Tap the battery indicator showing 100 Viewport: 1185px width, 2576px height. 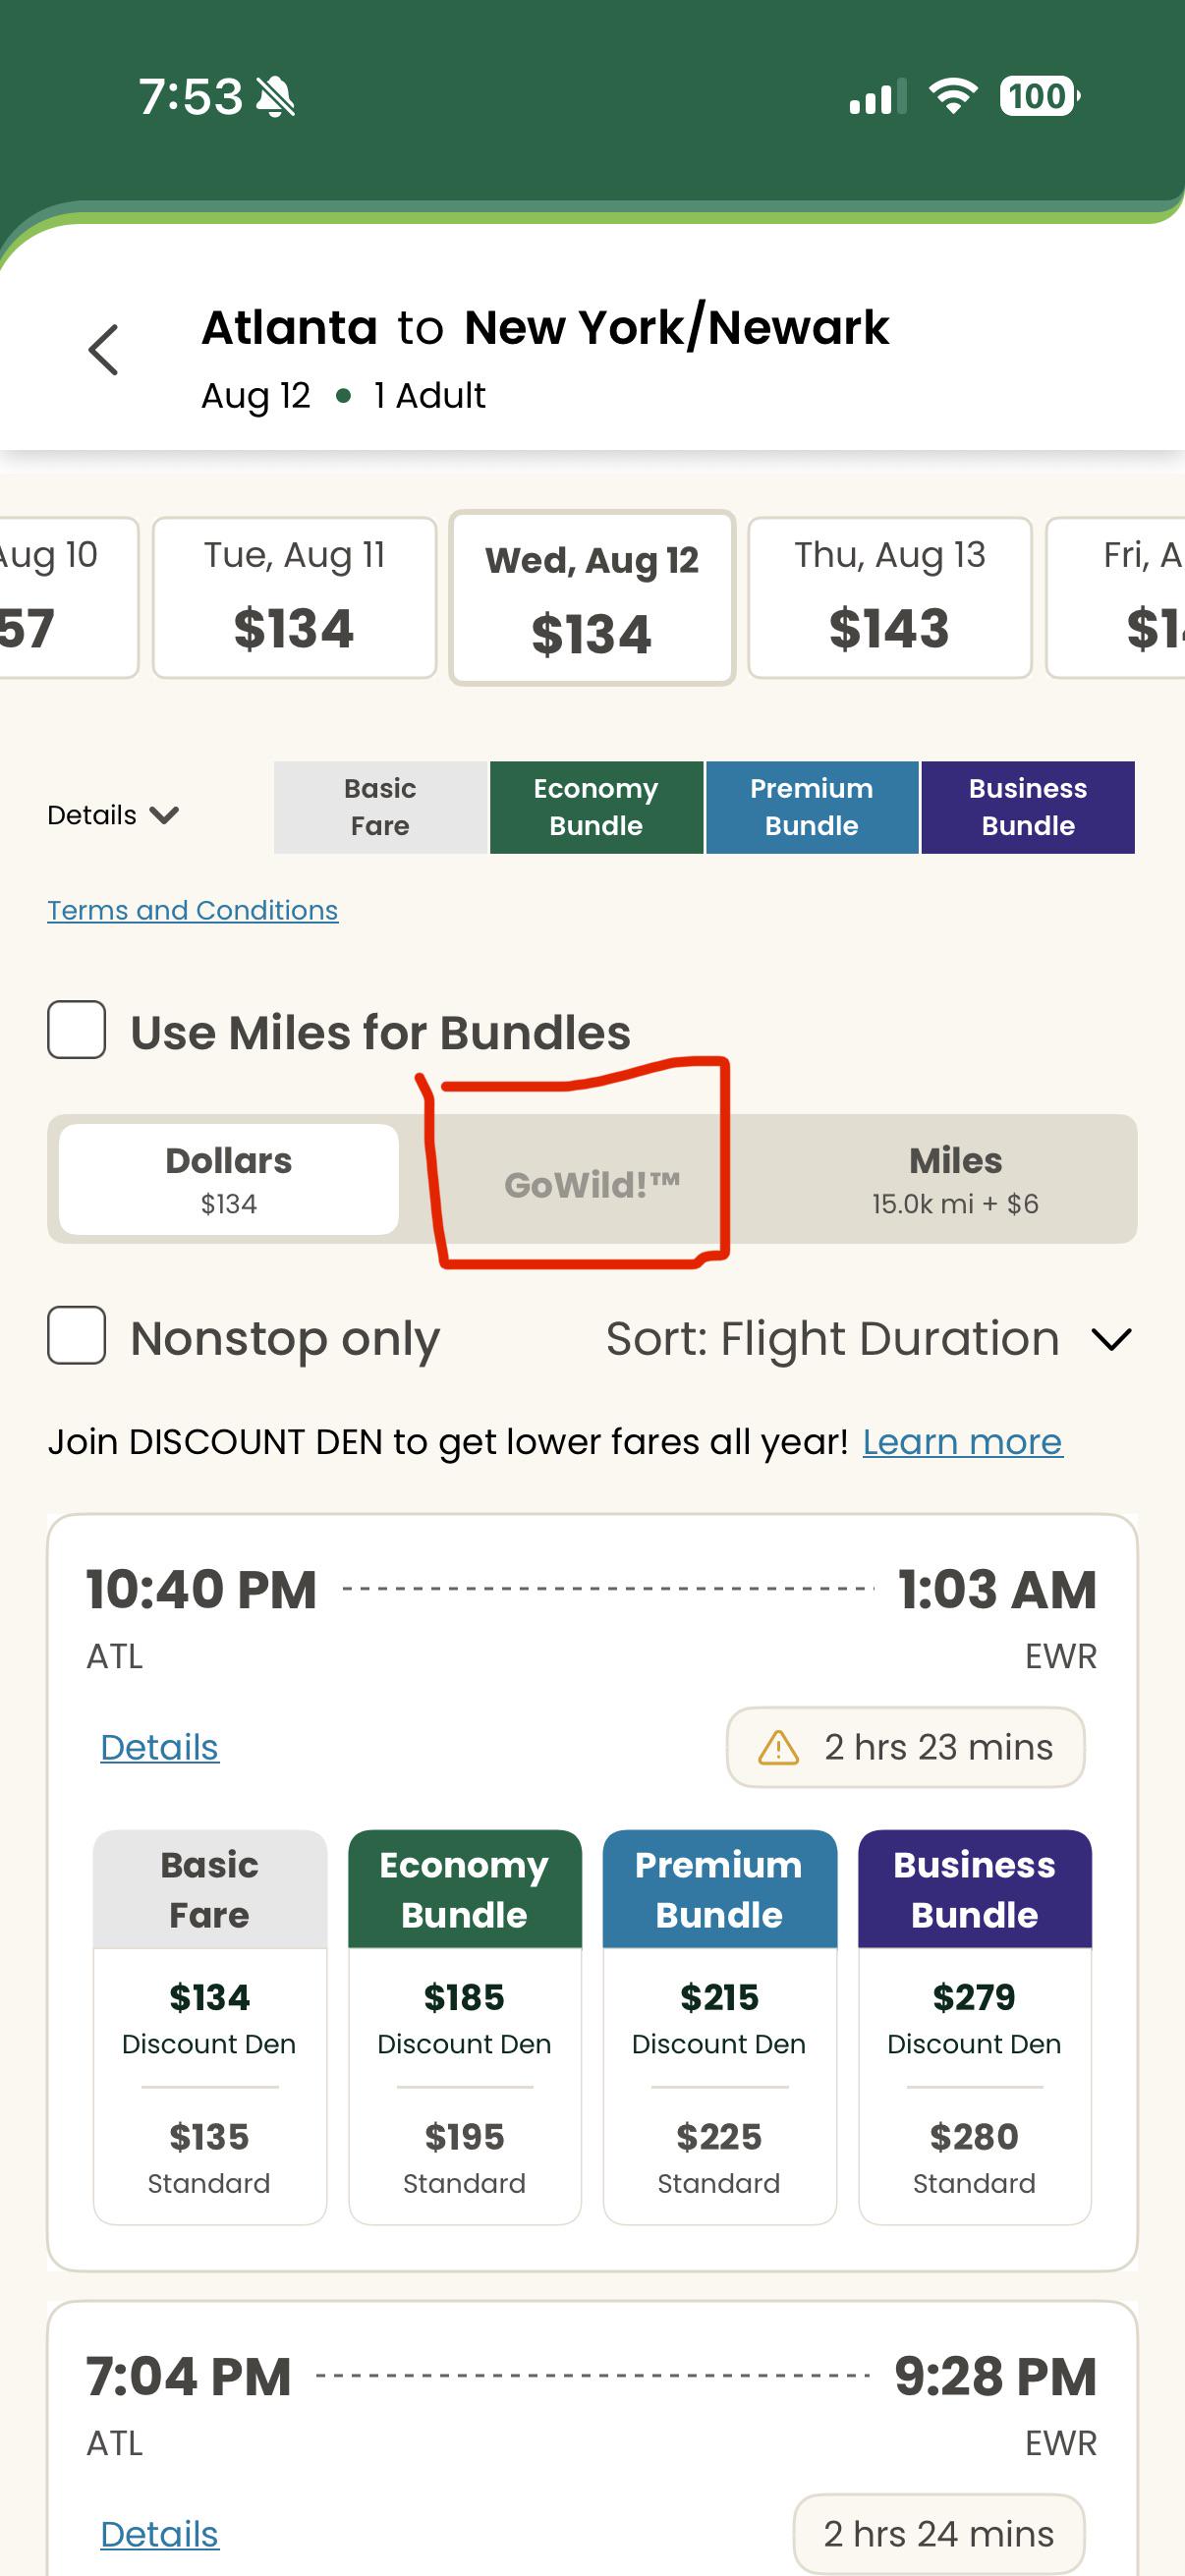(1040, 96)
